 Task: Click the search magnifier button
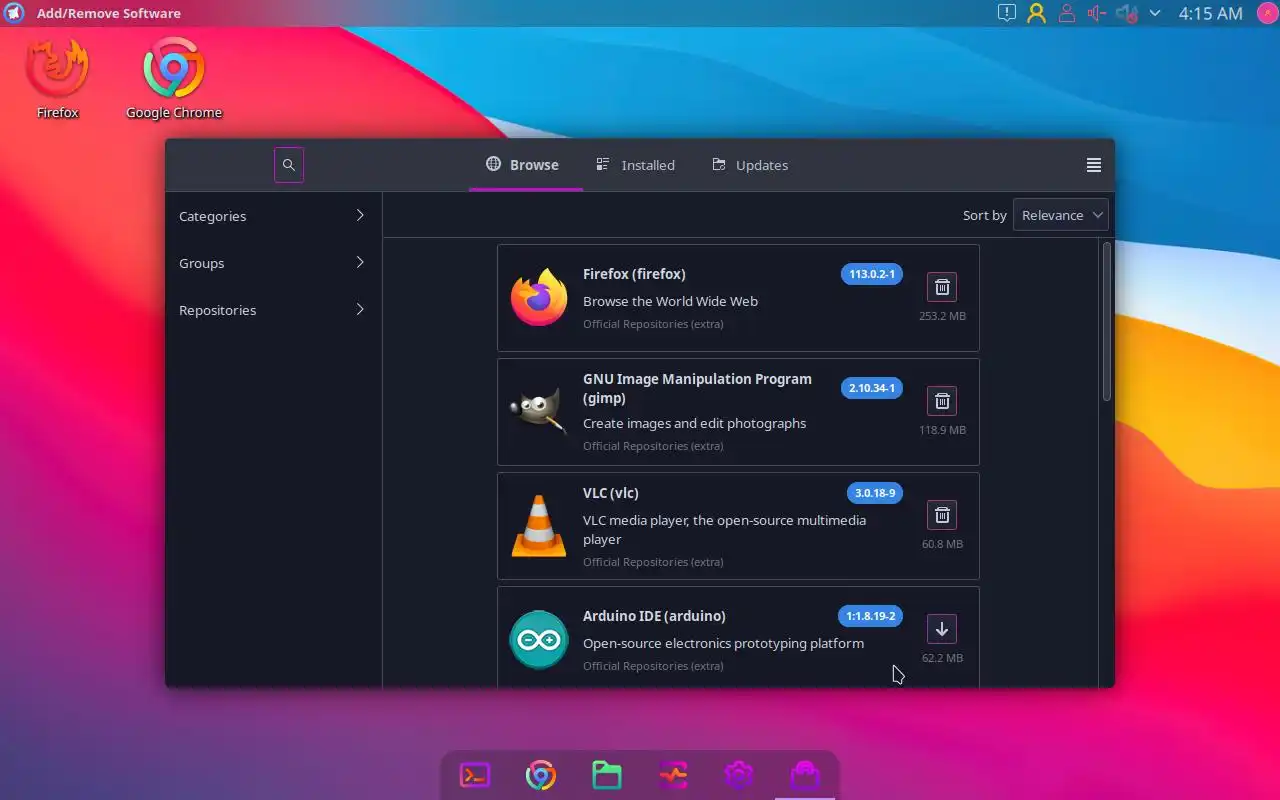point(289,165)
